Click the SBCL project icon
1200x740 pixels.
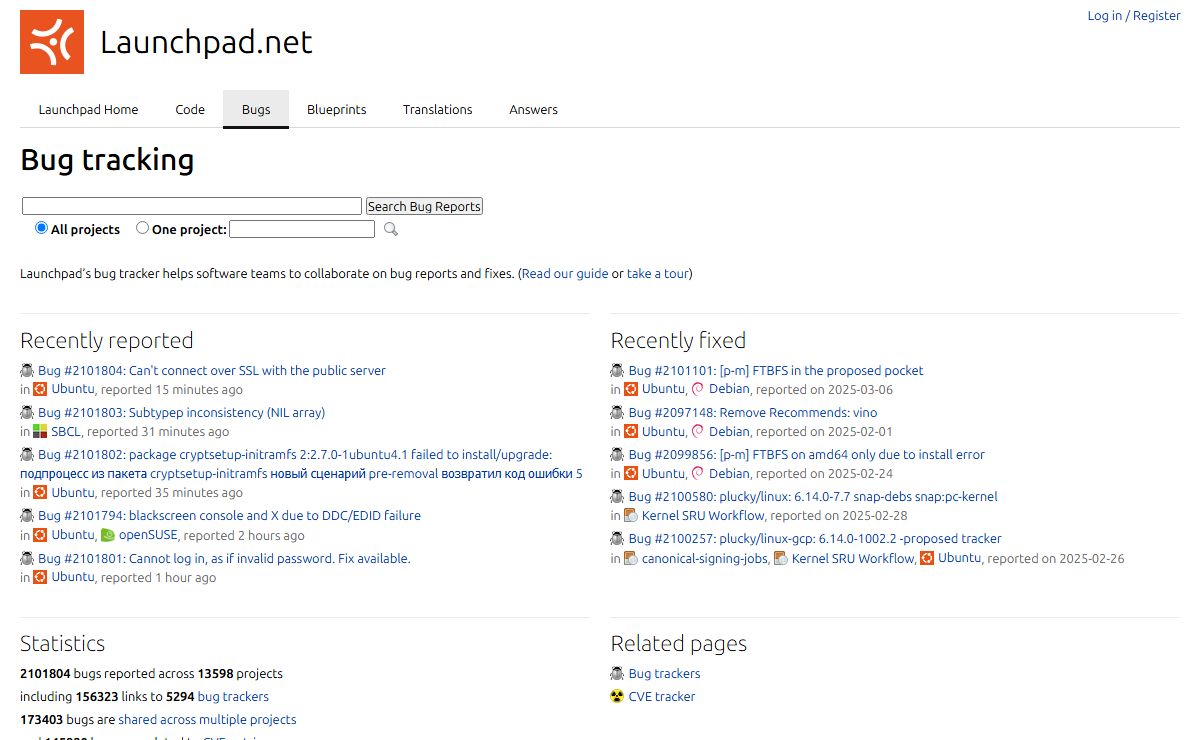[x=40, y=432]
